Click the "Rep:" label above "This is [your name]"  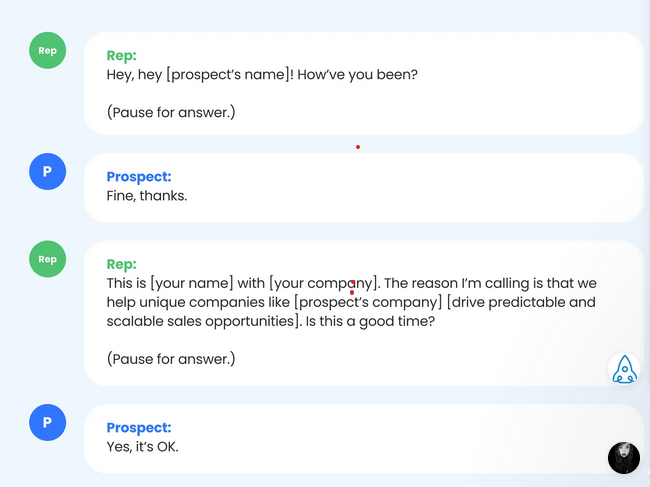121,265
